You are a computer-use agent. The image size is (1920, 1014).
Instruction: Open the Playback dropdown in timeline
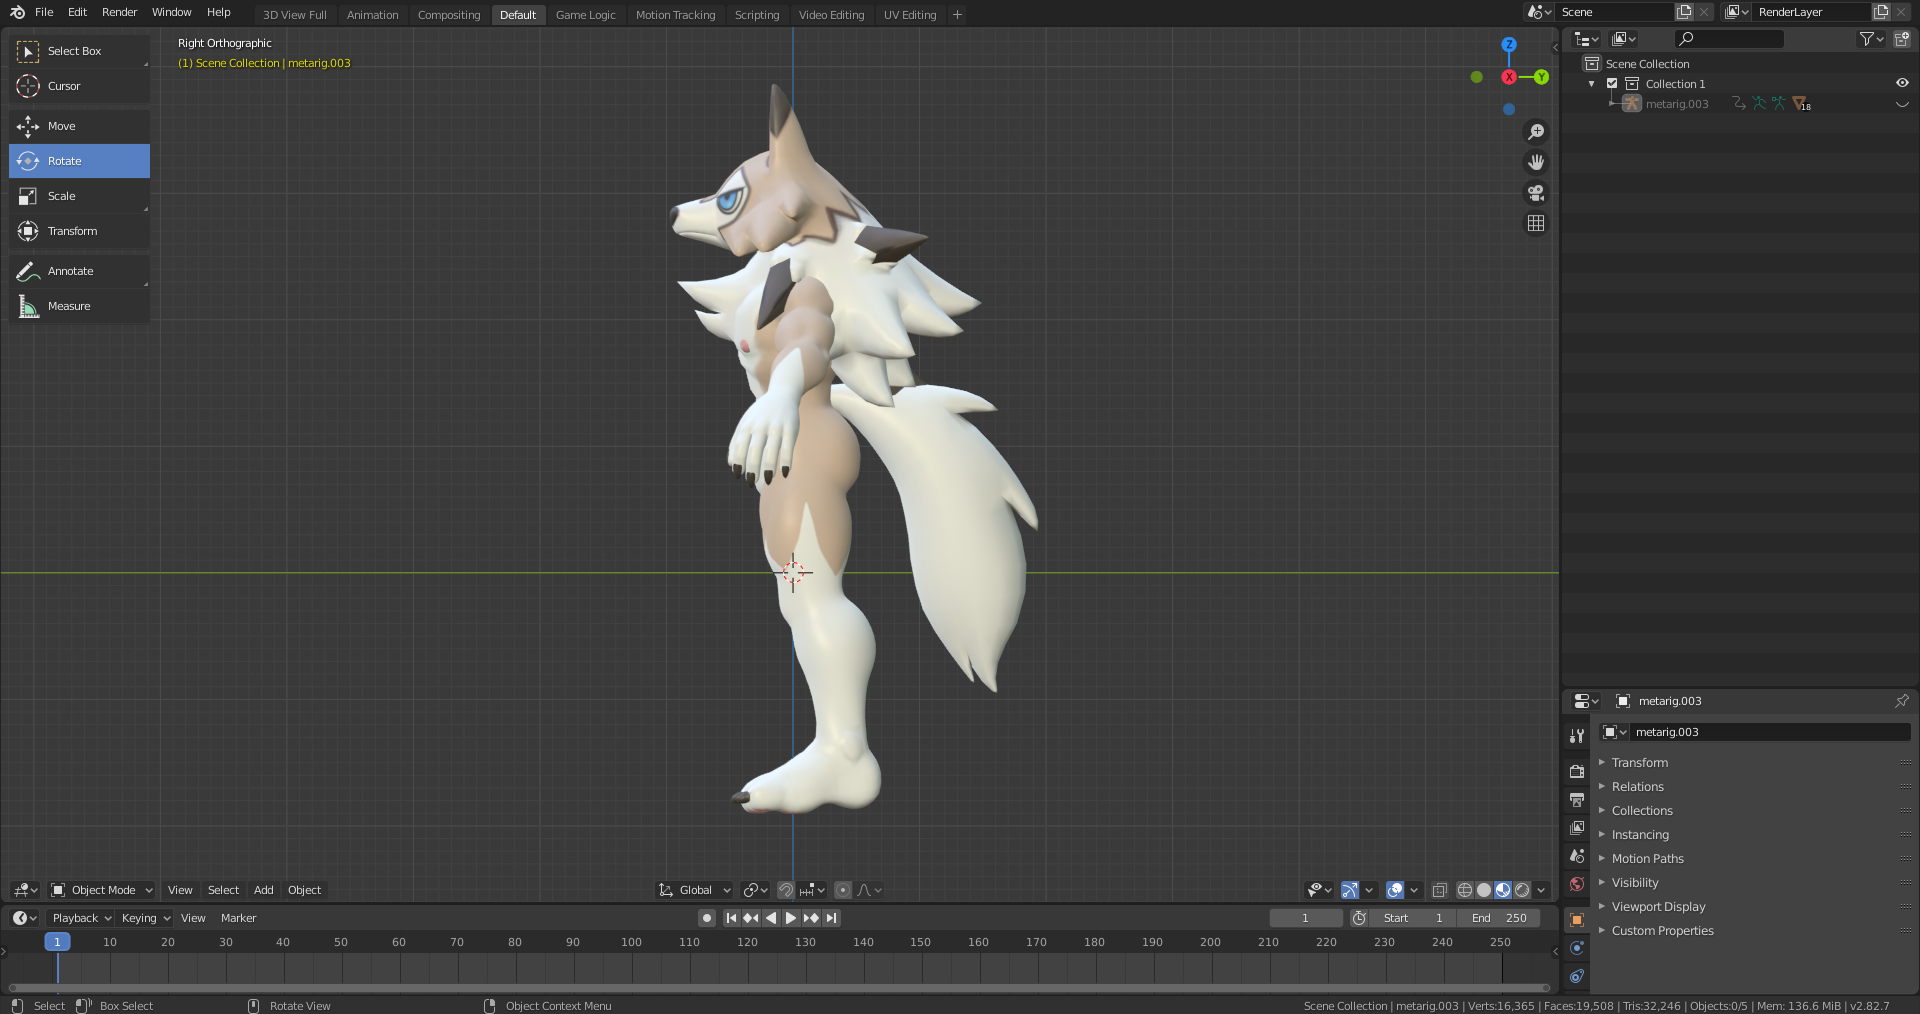click(x=81, y=918)
